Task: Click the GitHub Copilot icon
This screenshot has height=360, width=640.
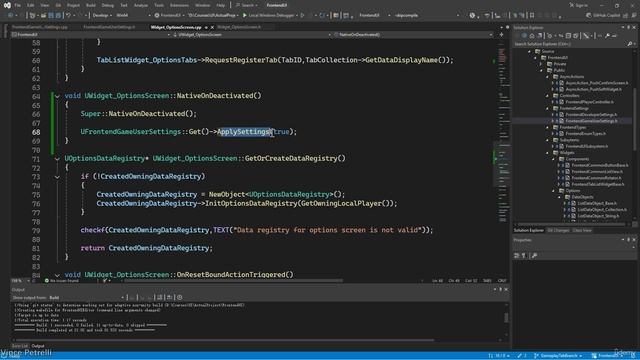Action: [x=588, y=15]
